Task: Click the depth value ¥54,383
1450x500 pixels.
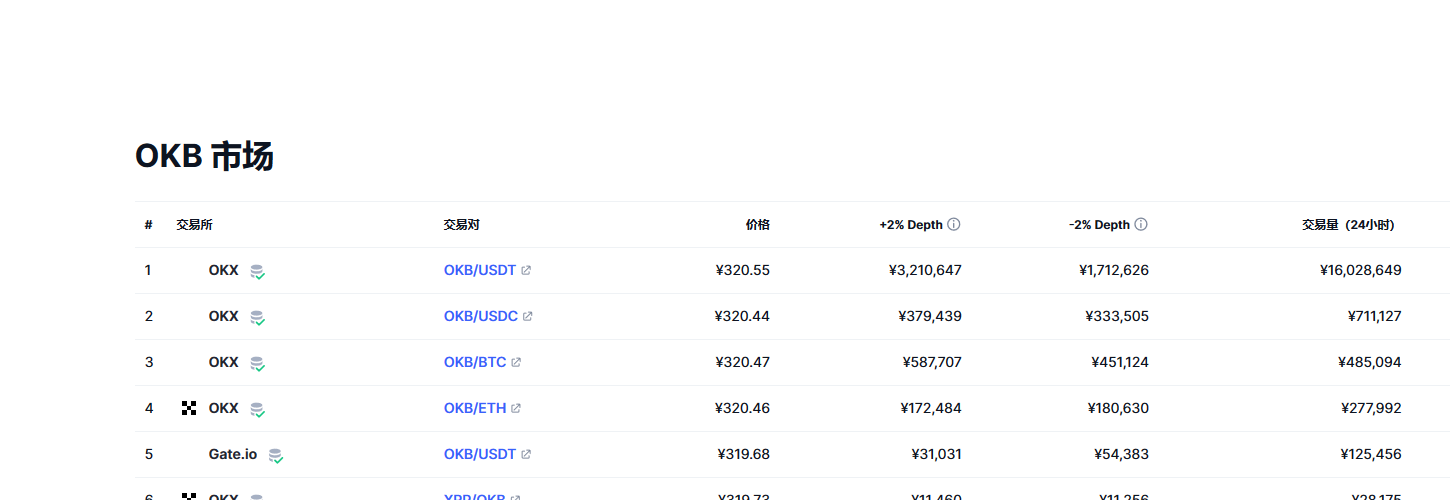Action: [x=1122, y=454]
